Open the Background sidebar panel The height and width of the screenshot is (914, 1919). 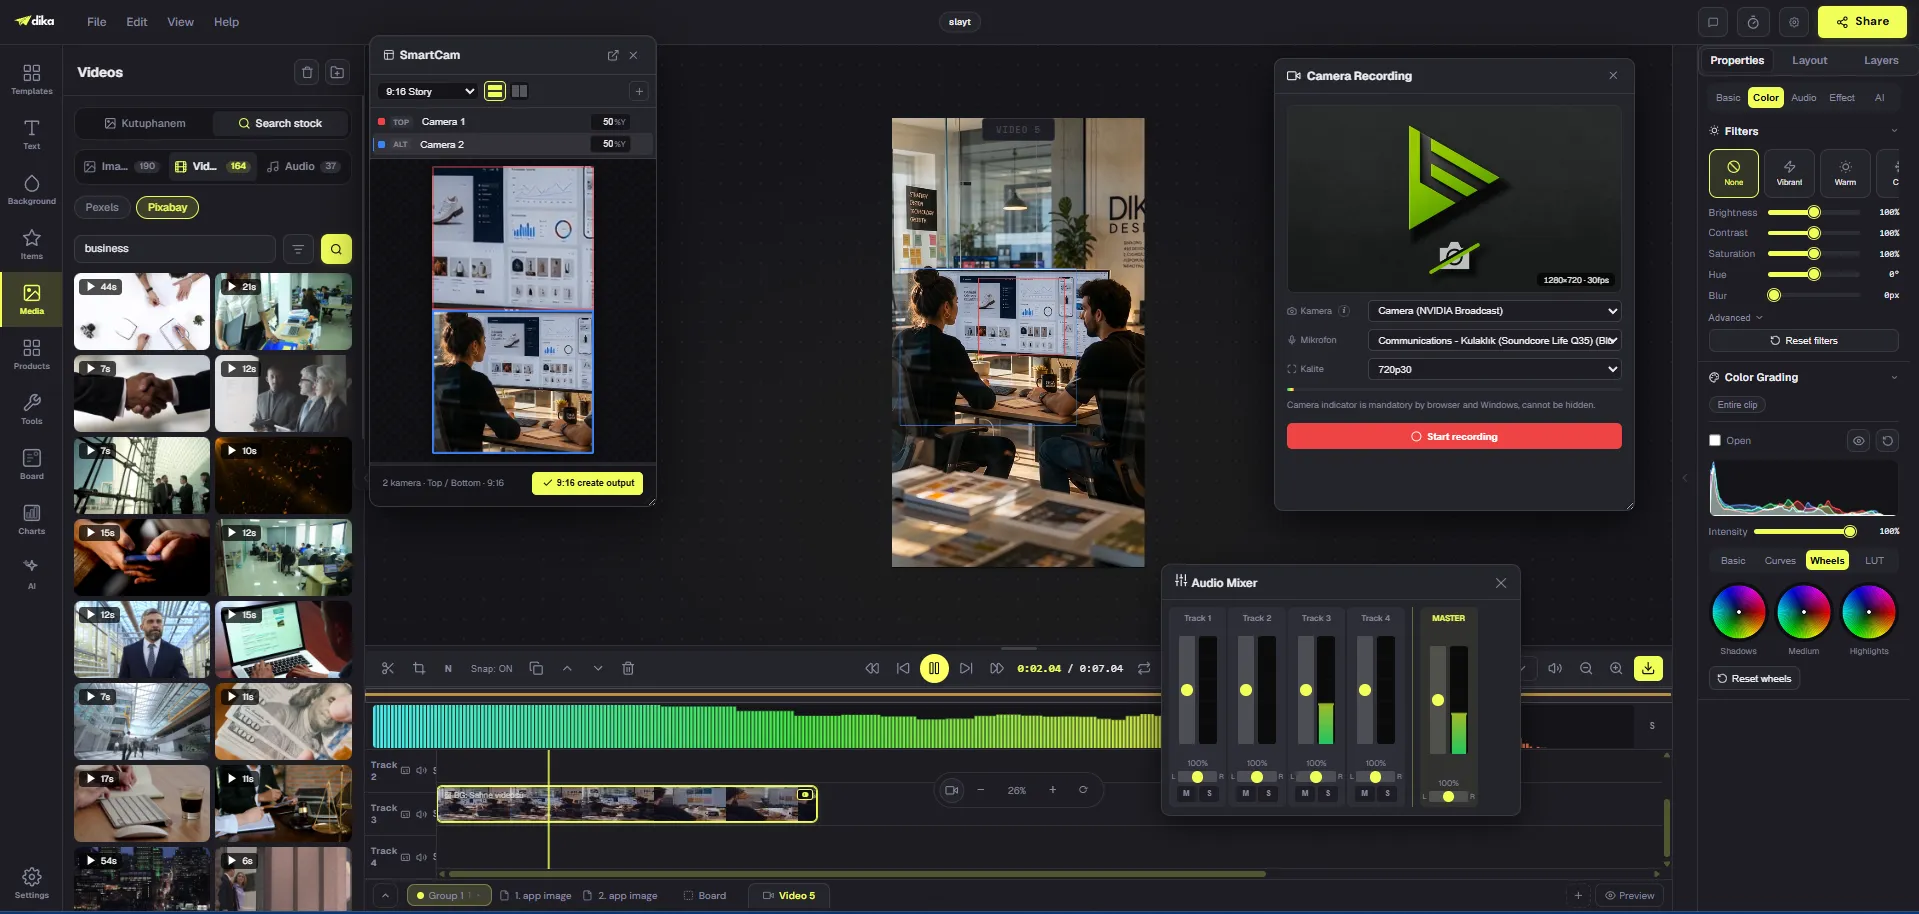pyautogui.click(x=31, y=189)
